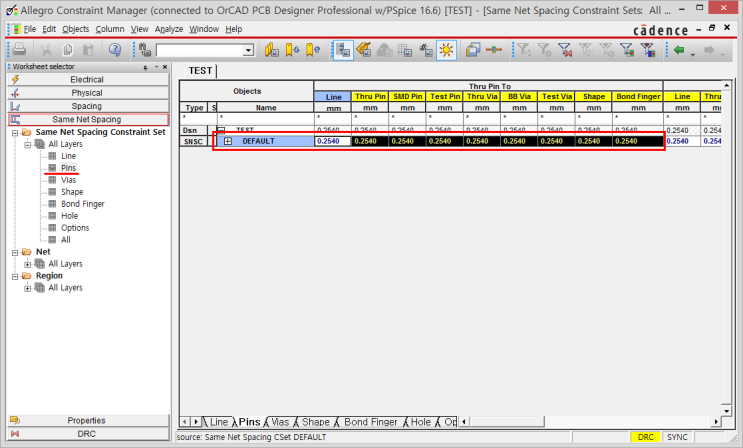Screen dimensions: 743x448
Task: Click the yellow DRC status indicator
Action: click(x=645, y=437)
